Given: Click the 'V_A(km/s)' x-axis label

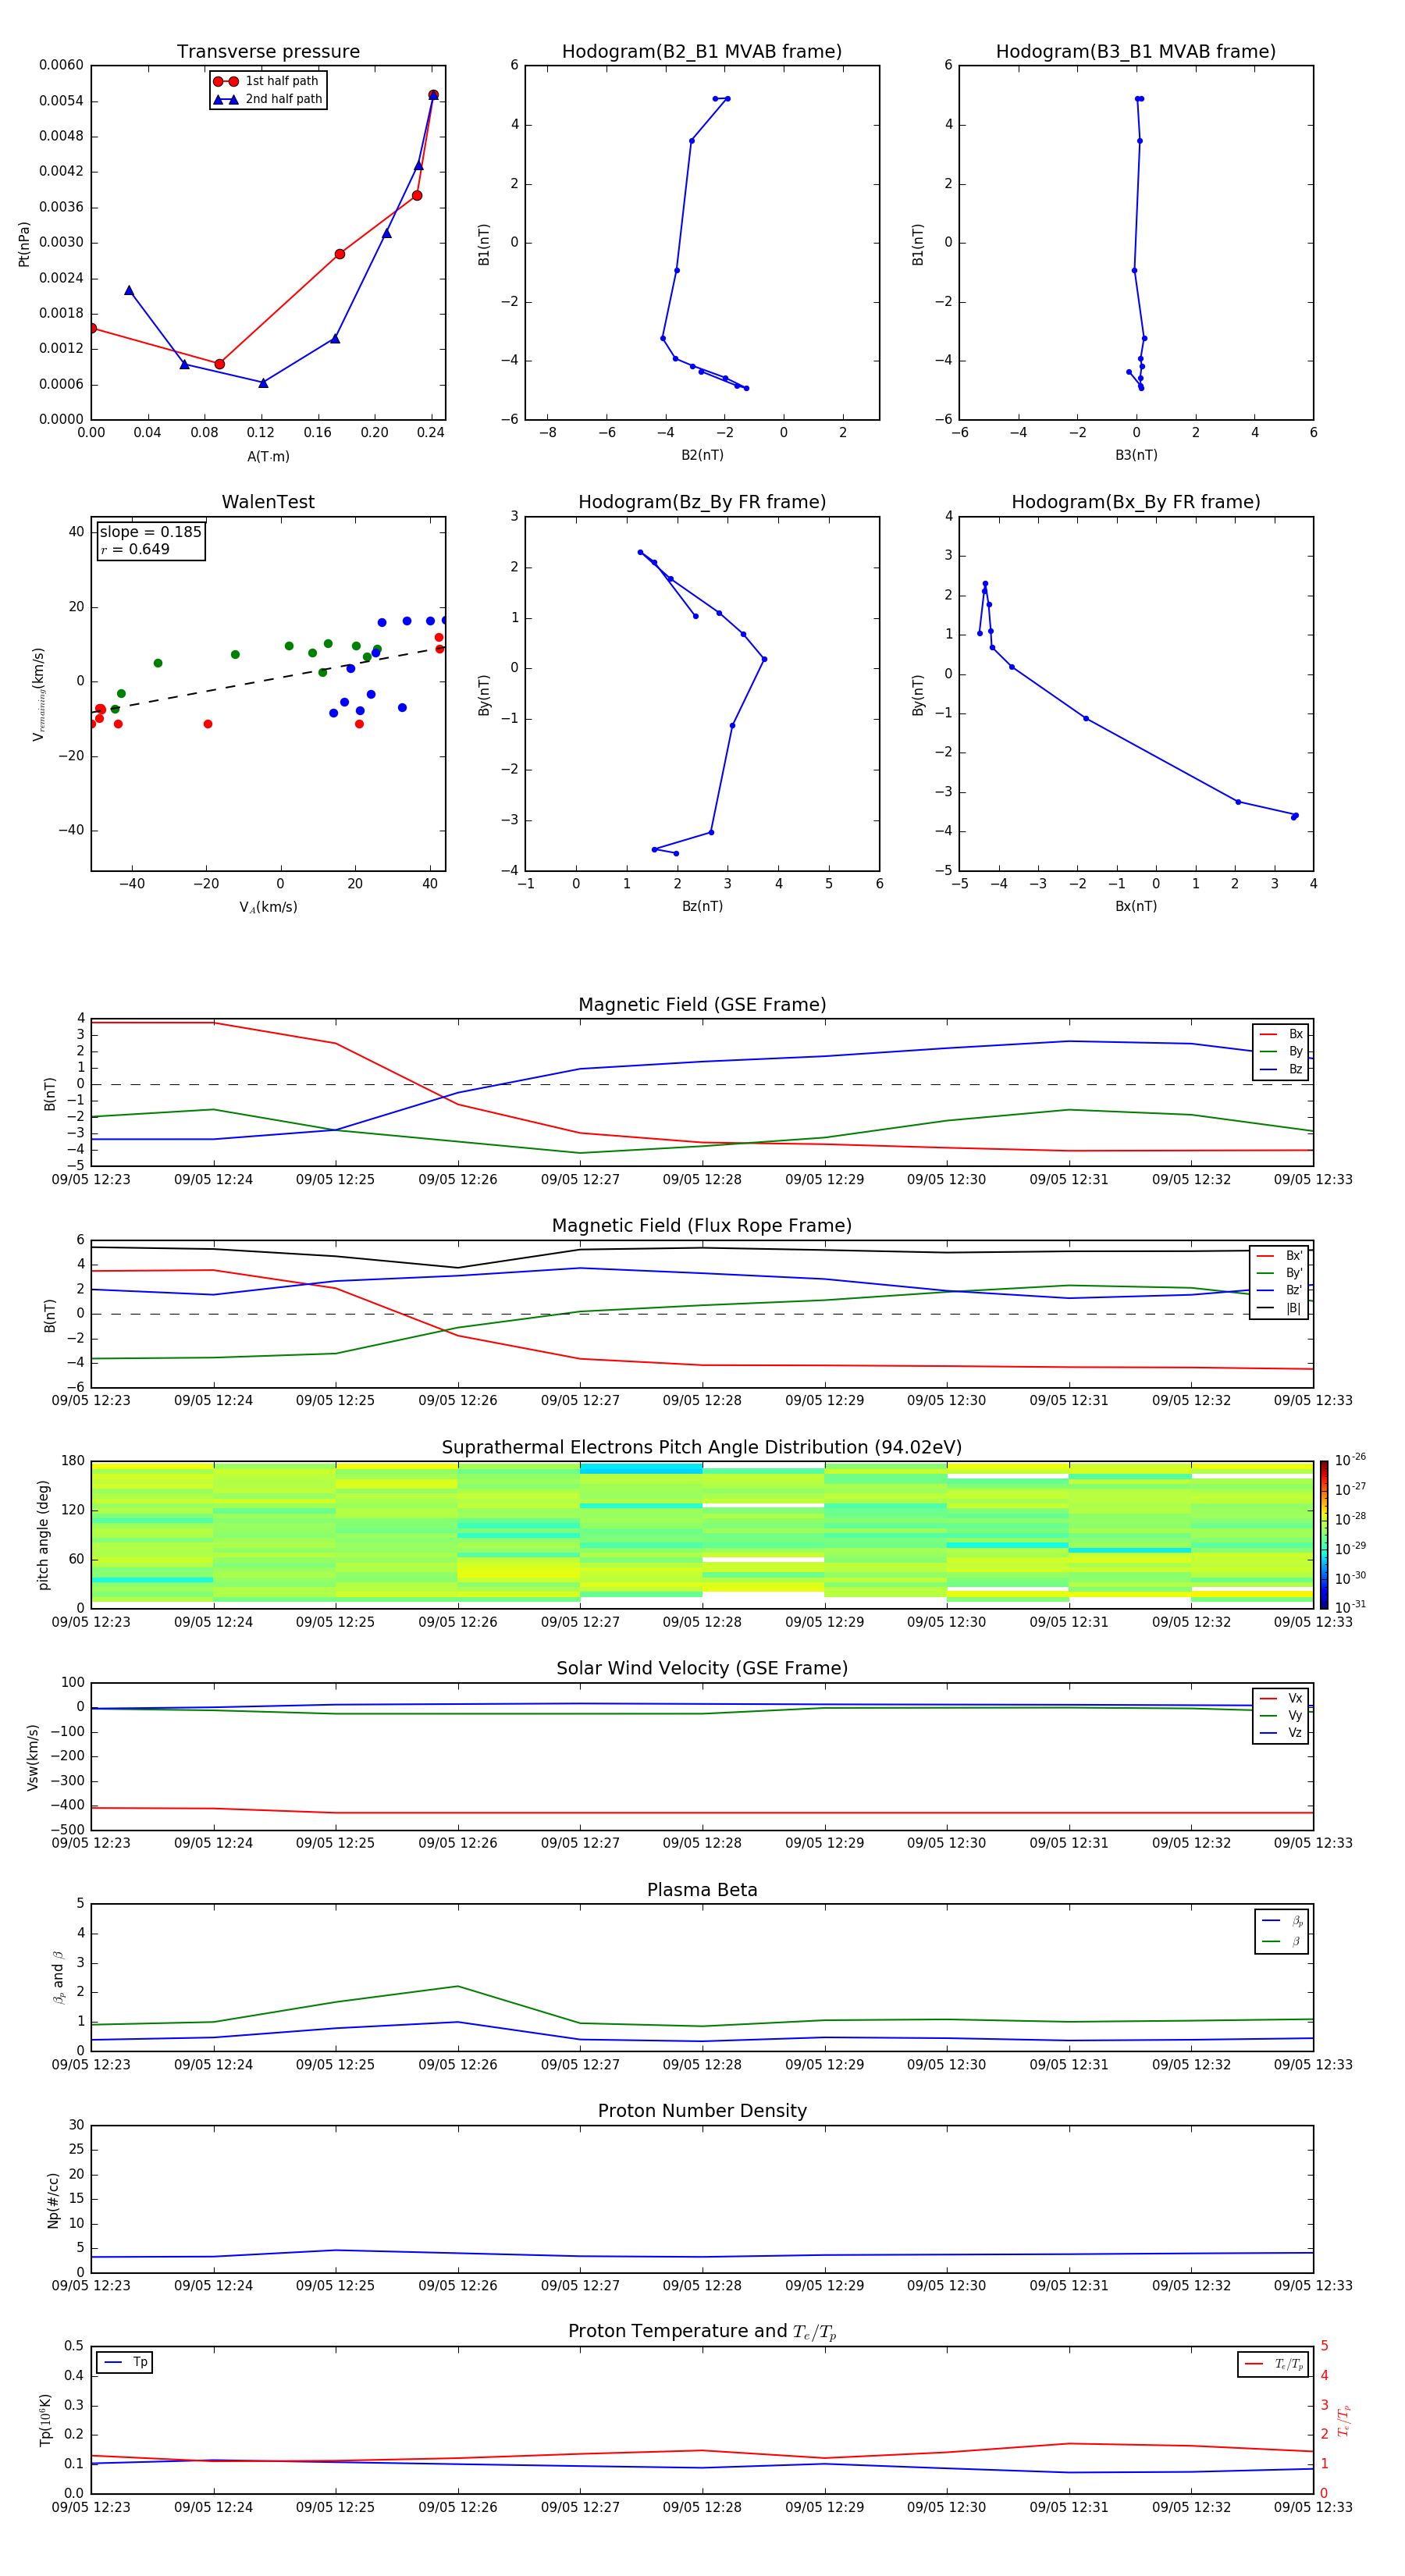Looking at the screenshot, I should [x=268, y=907].
